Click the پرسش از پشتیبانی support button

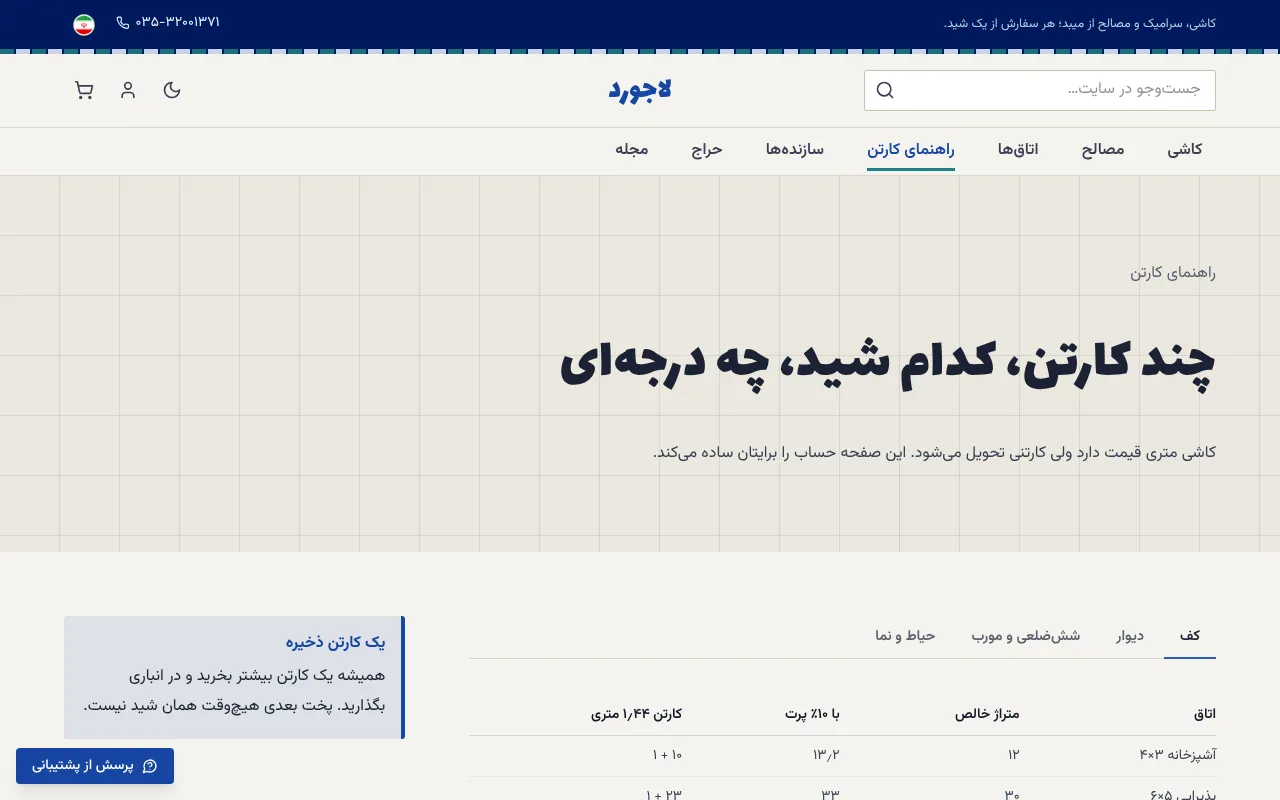point(95,766)
